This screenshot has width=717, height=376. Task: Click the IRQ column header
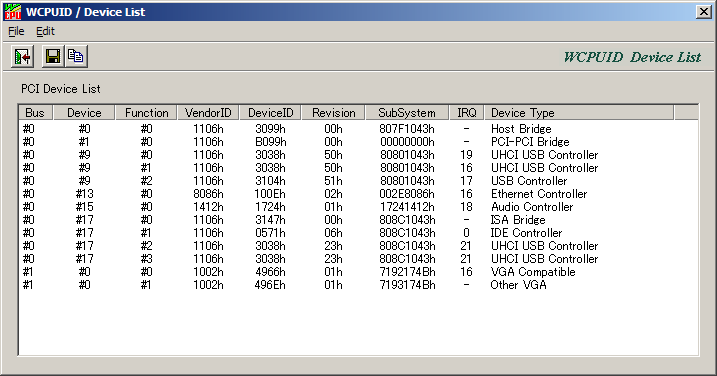tap(466, 113)
